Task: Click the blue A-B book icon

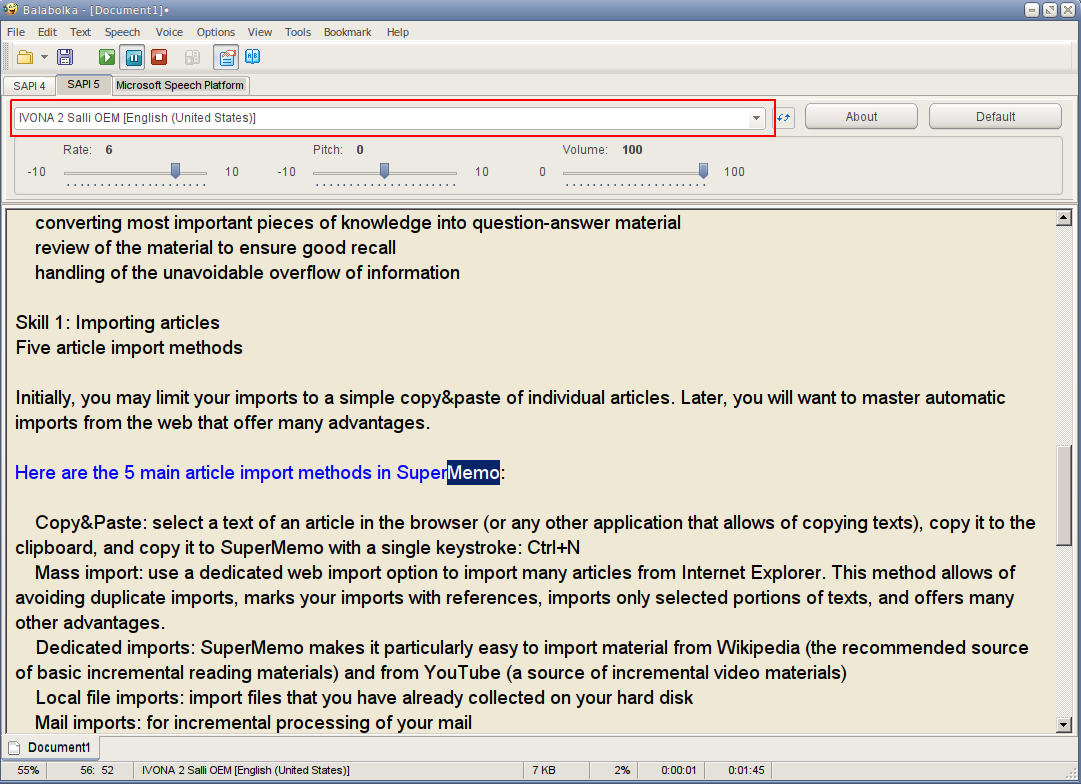Action: pos(253,57)
